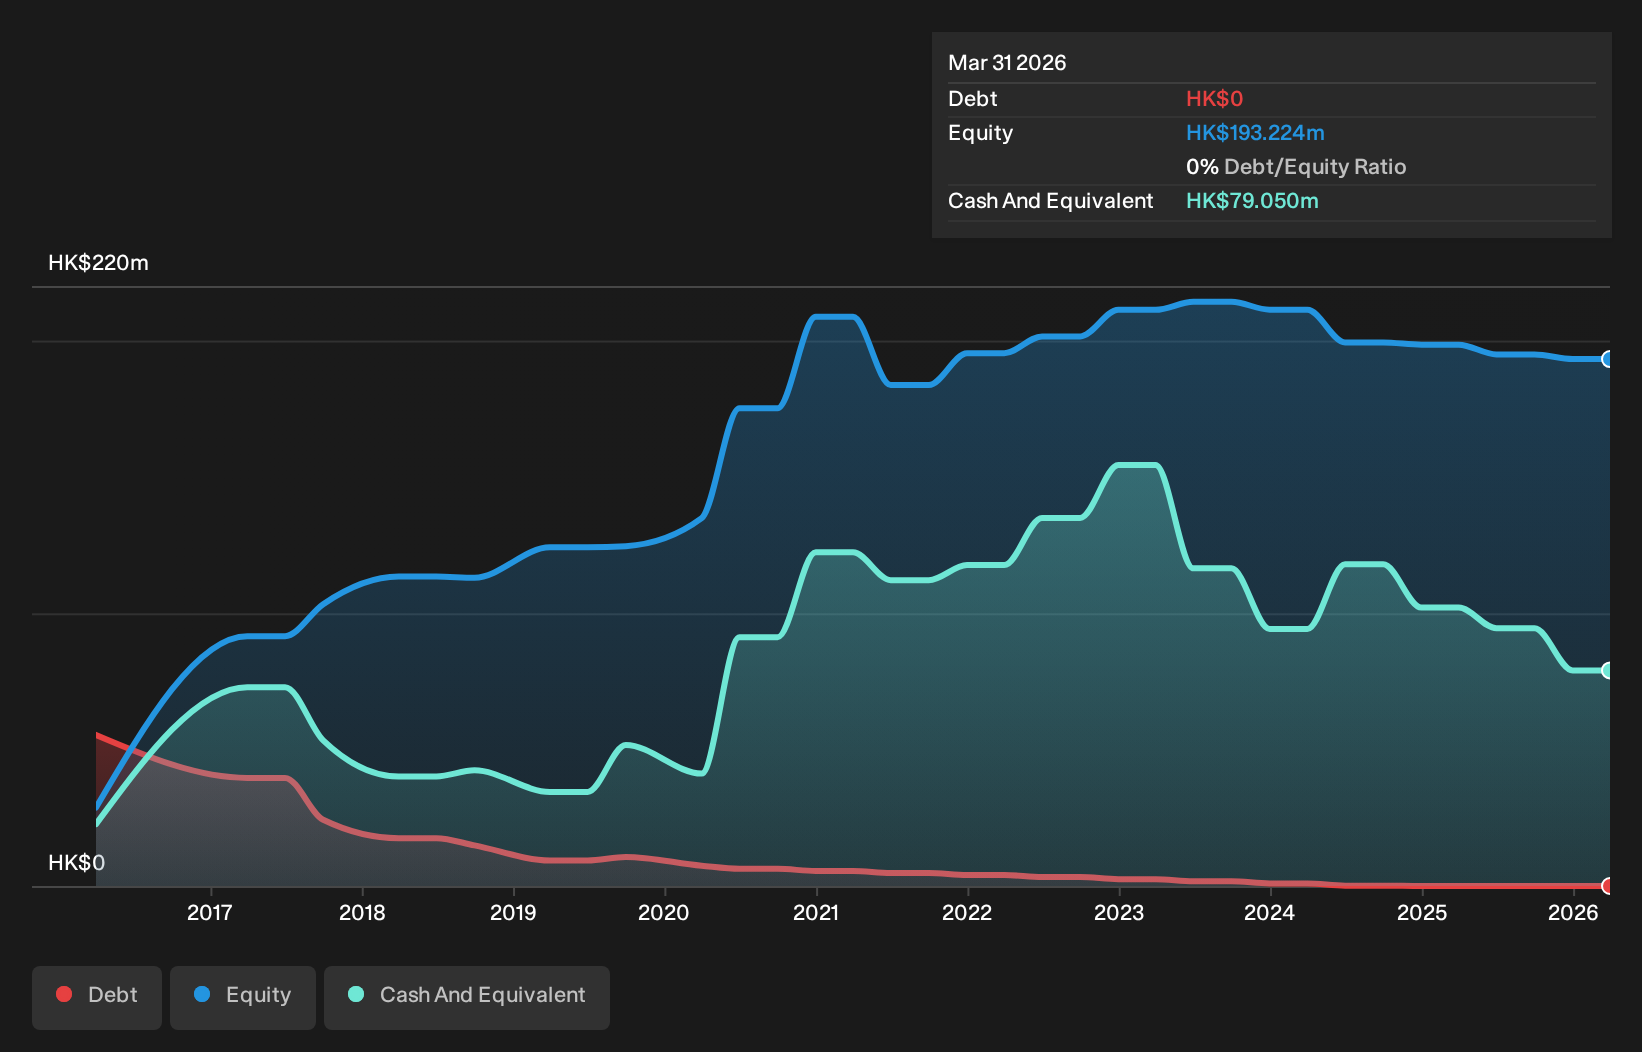This screenshot has width=1642, height=1052.
Task: Toggle the Cash And Equivalent legend button
Action: point(467,997)
